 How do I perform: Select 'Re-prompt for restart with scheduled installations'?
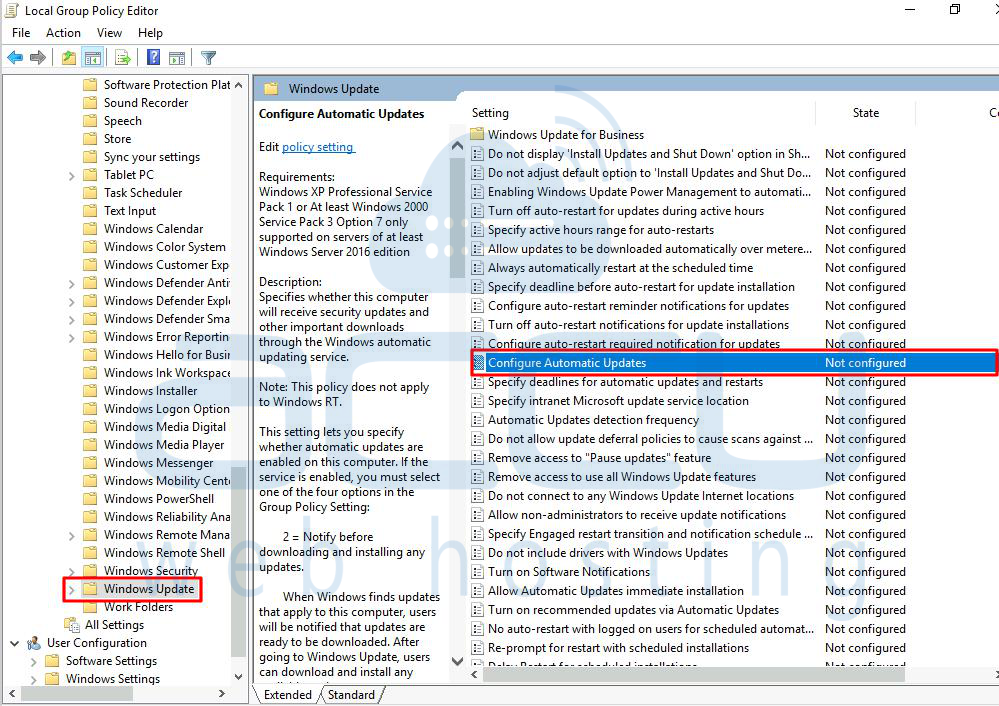point(618,647)
